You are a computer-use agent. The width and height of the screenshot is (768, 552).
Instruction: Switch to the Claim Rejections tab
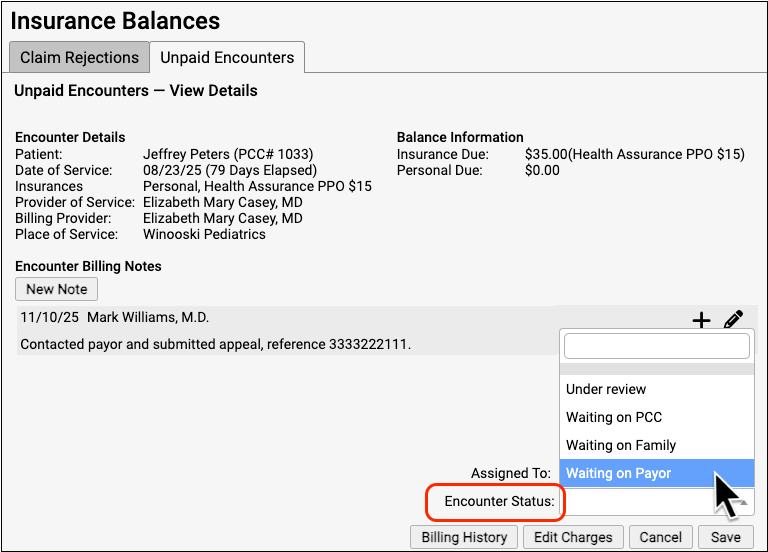[x=79, y=57]
